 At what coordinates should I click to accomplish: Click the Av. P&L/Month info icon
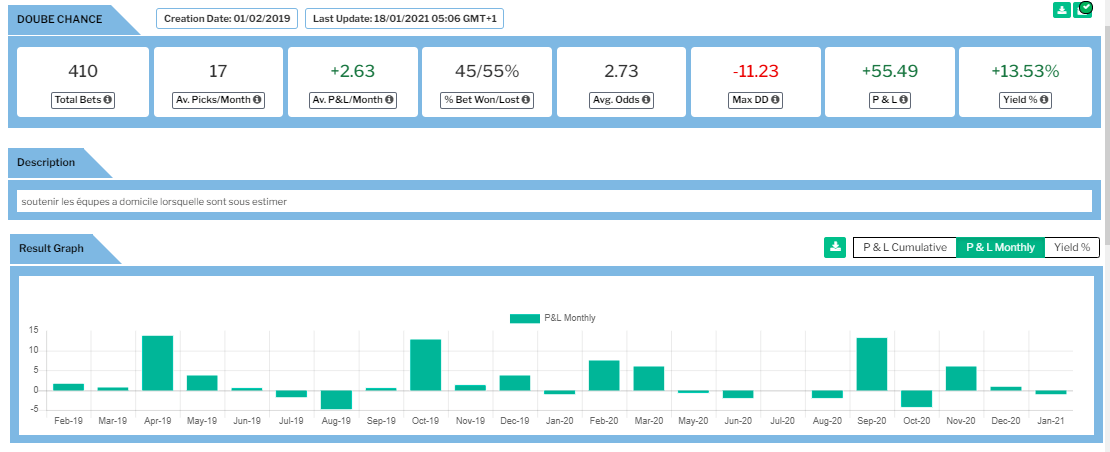click(390, 100)
